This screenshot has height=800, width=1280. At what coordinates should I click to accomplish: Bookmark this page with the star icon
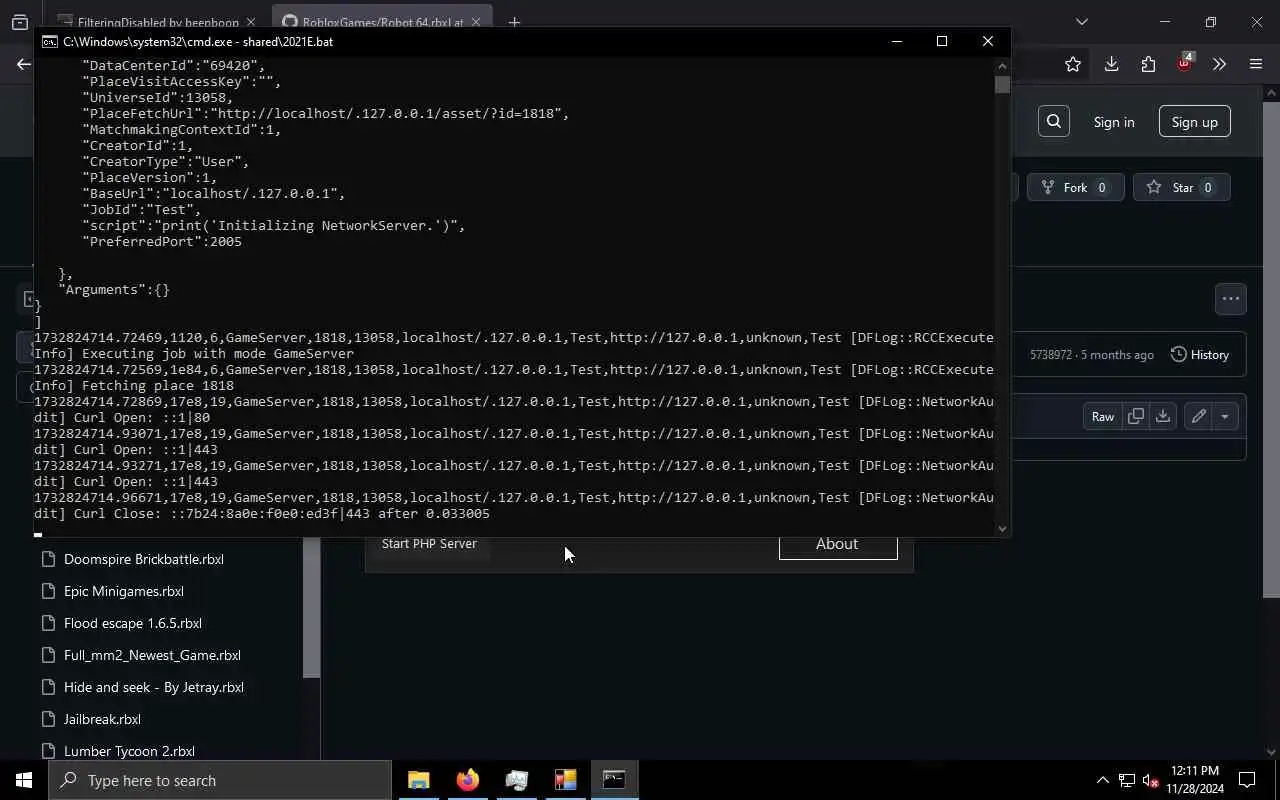[x=1073, y=64]
